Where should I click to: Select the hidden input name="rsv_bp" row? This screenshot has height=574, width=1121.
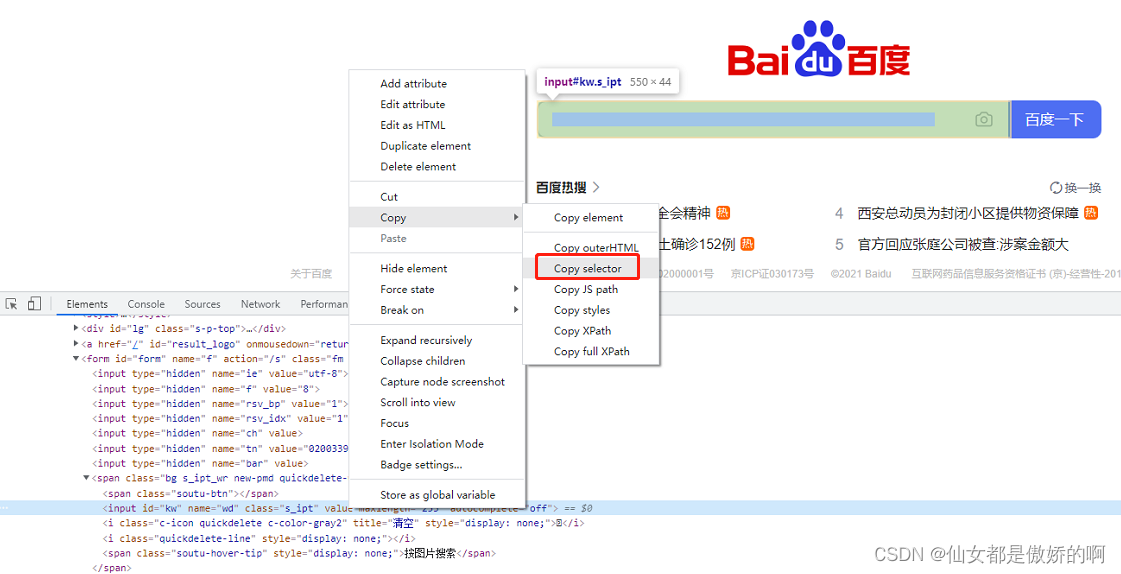(x=220, y=404)
